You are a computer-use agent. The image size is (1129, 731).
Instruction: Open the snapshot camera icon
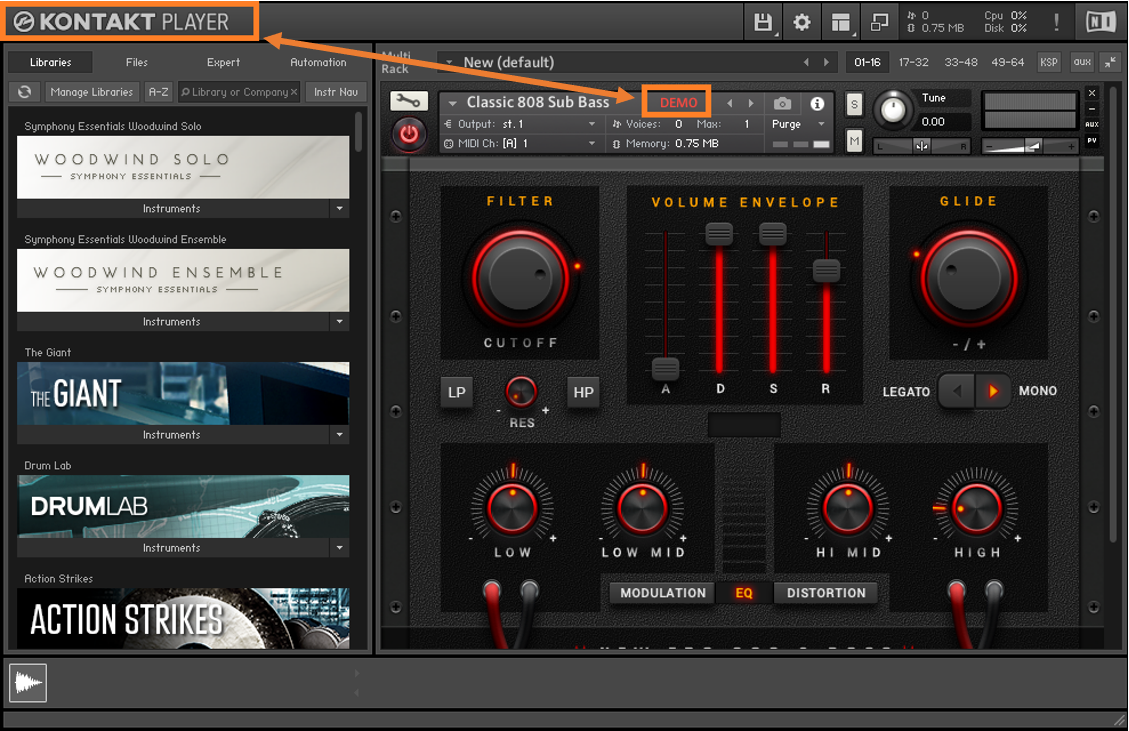[782, 104]
